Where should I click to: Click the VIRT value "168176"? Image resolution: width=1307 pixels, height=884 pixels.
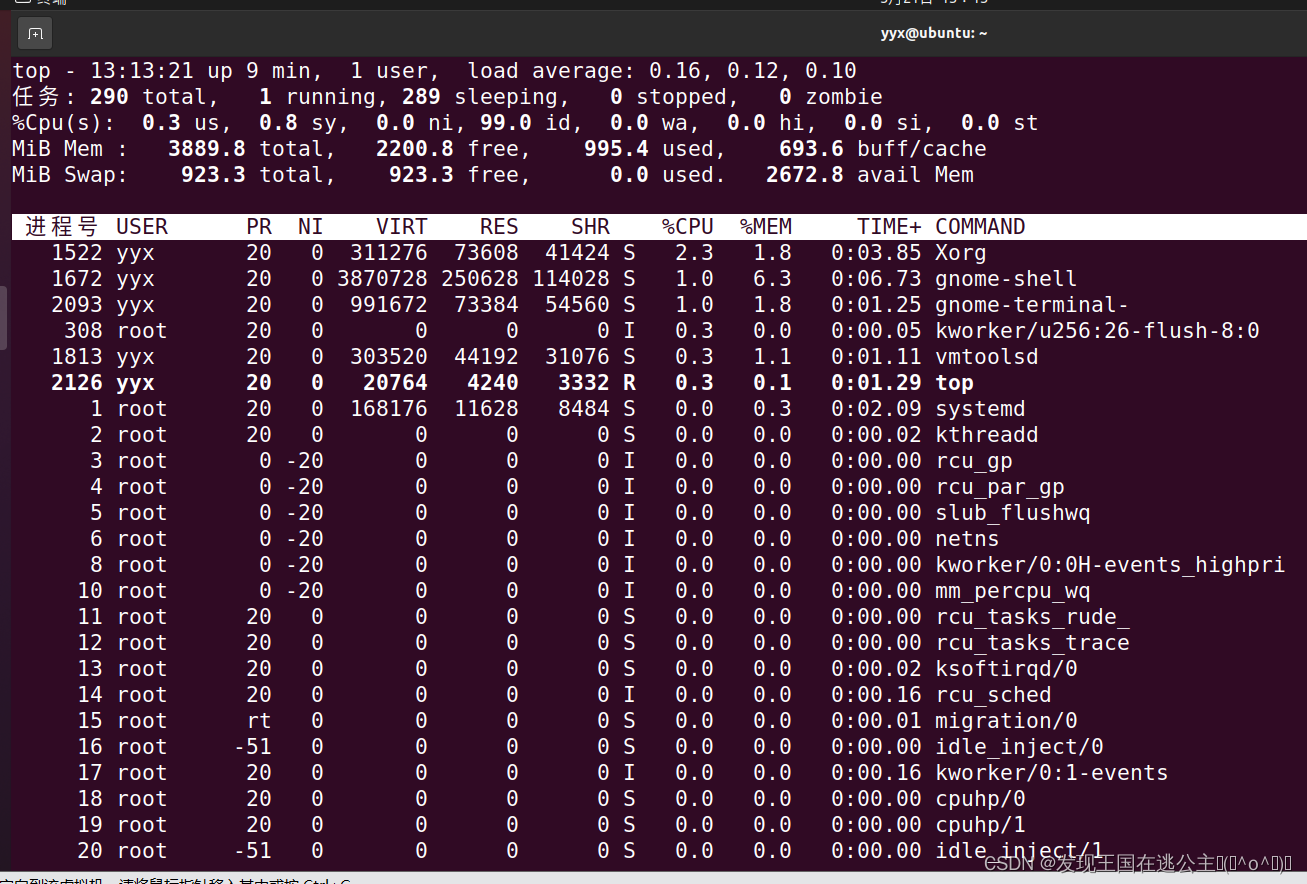tap(389, 409)
